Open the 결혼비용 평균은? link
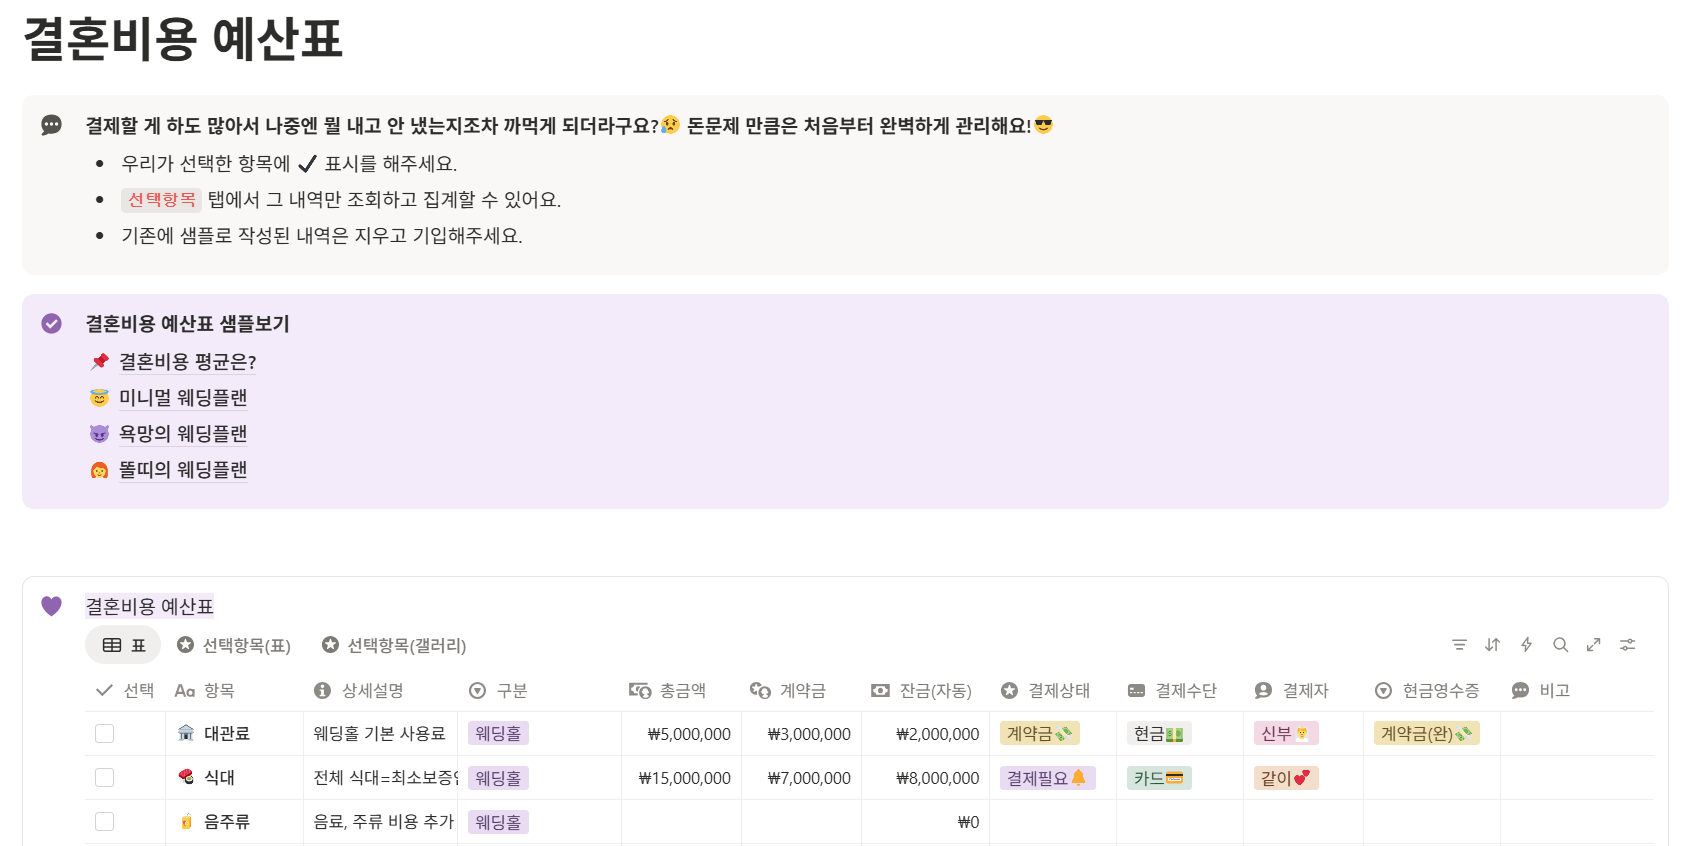Image resolution: width=1686 pixels, height=846 pixels. (x=188, y=361)
